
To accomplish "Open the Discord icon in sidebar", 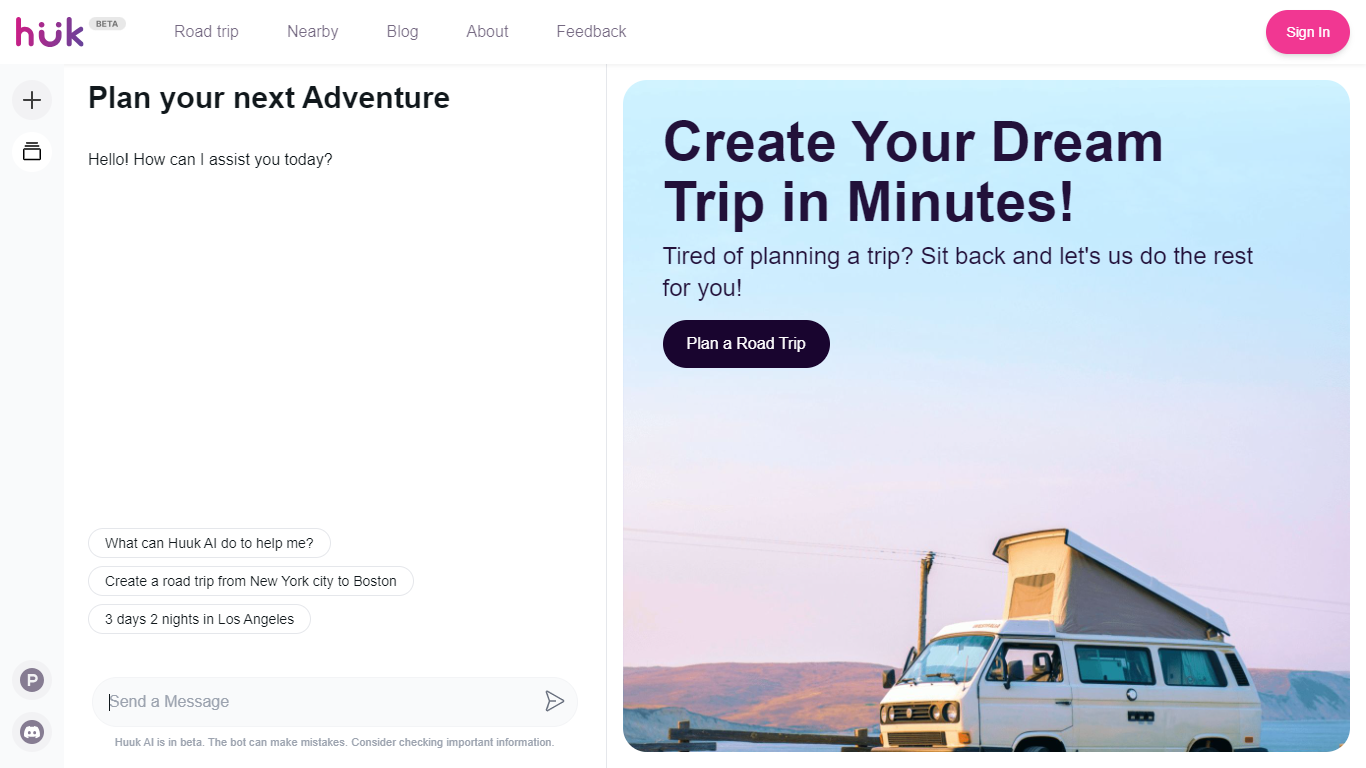I will (32, 732).
